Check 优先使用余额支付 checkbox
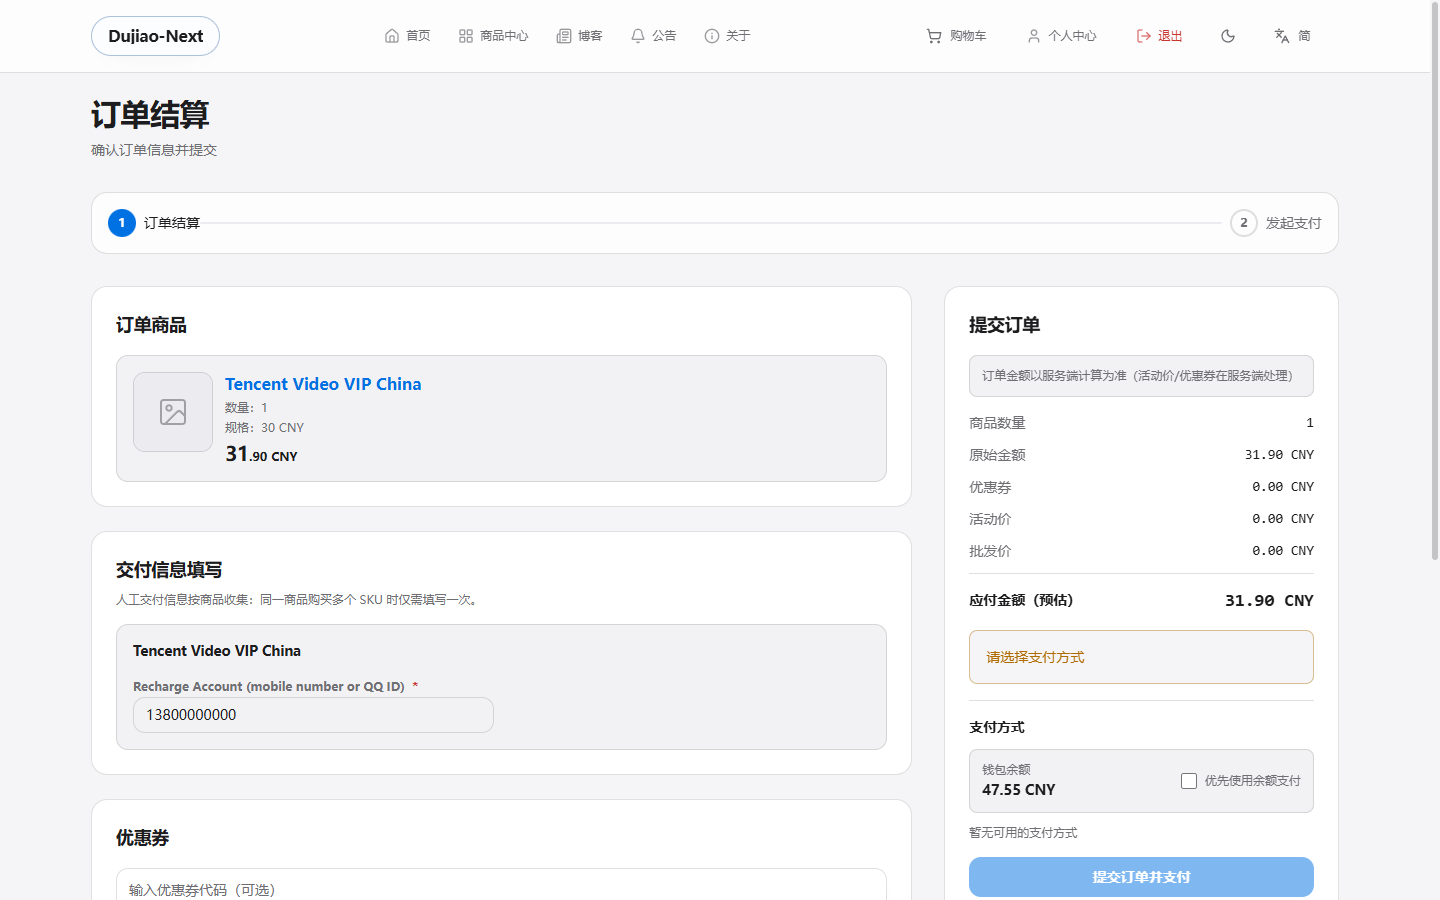 pos(1189,781)
